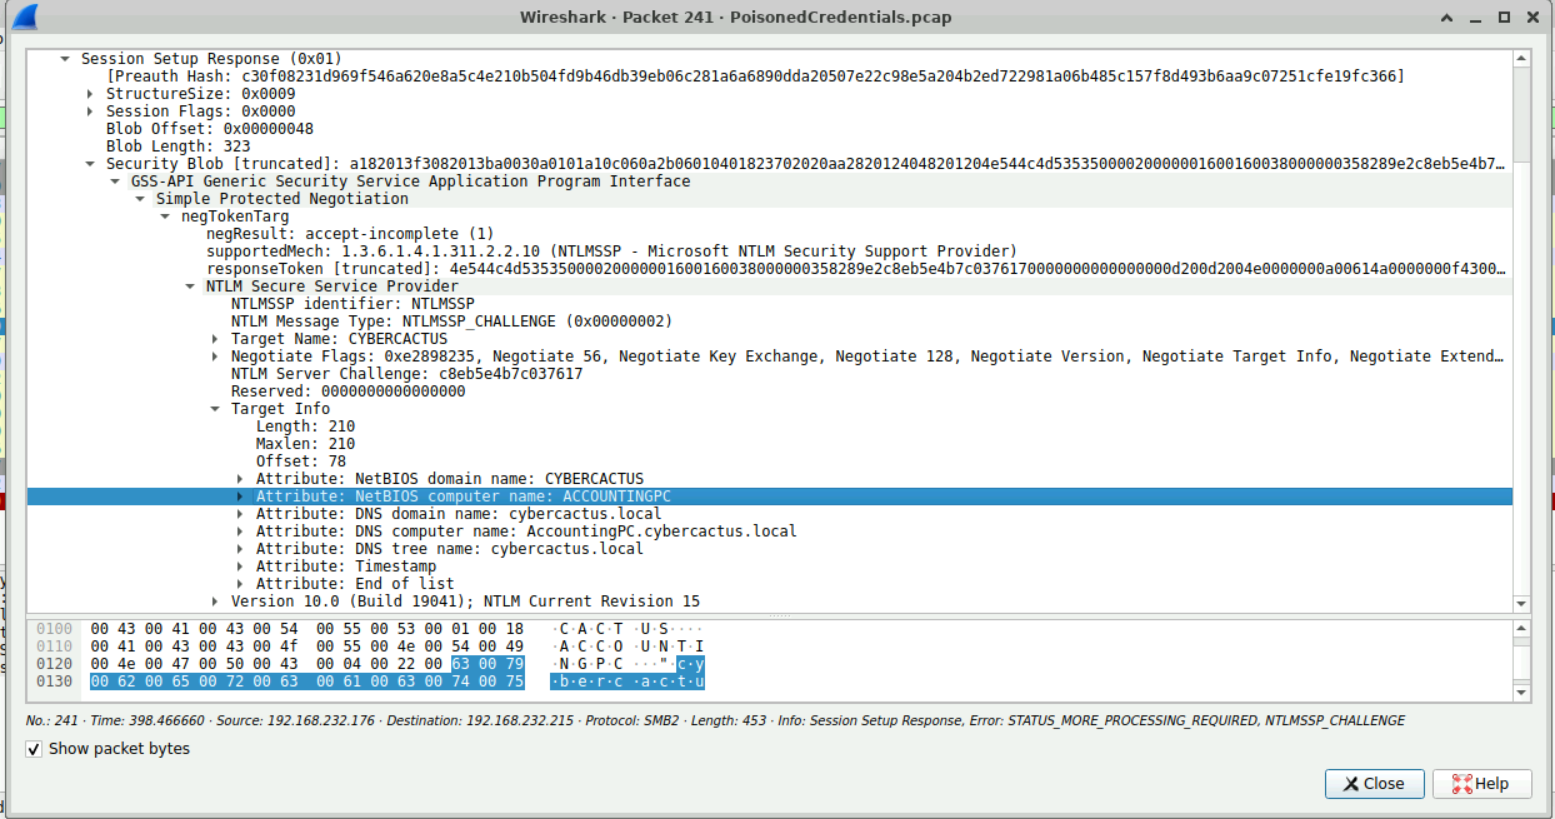Click keep-above caret icon in title bar
This screenshot has height=819, width=1555.
point(1447,17)
